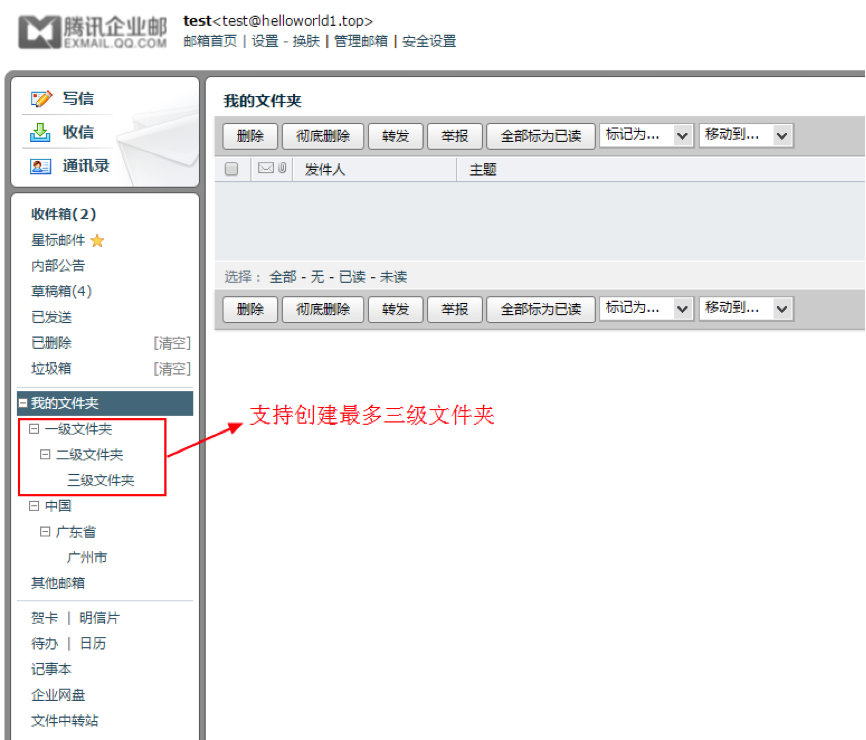Collapse the 我的文件夹 section
The height and width of the screenshot is (740, 866).
pyautogui.click(x=23, y=404)
